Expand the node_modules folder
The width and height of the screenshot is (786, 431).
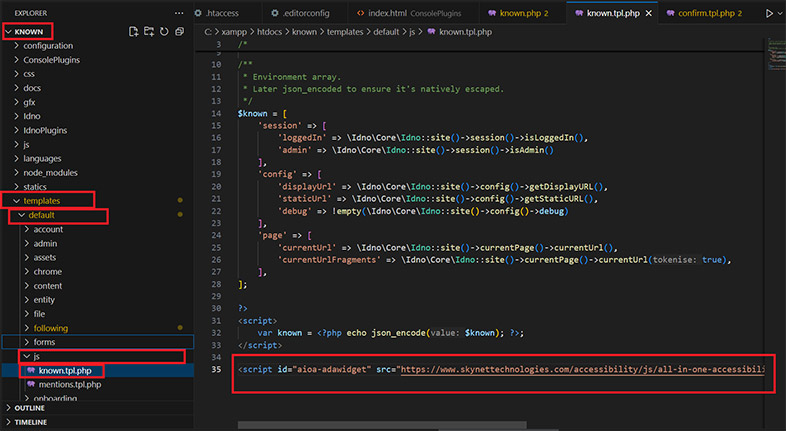coord(50,172)
